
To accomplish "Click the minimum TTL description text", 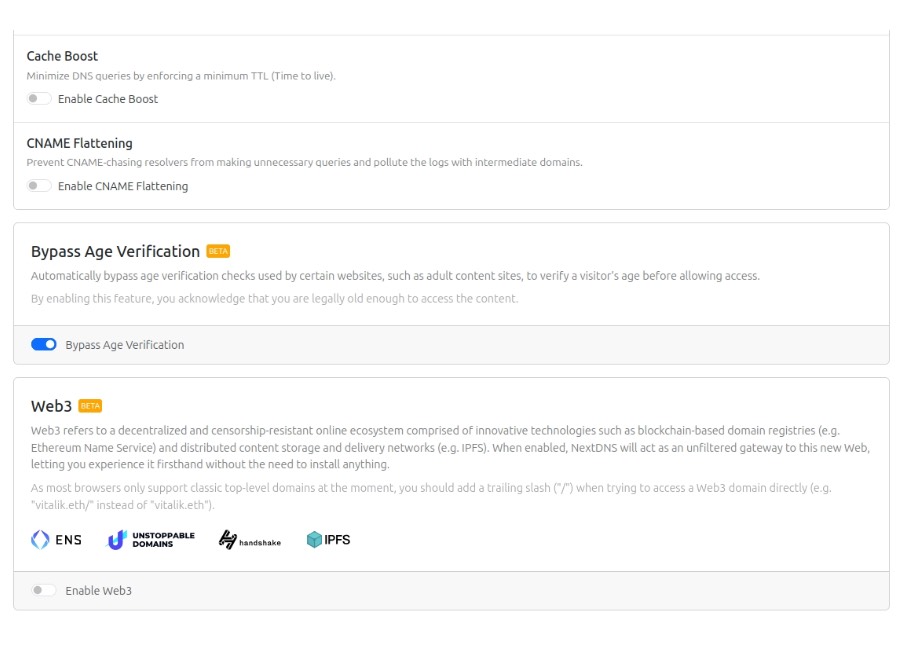I will pyautogui.click(x=181, y=76).
